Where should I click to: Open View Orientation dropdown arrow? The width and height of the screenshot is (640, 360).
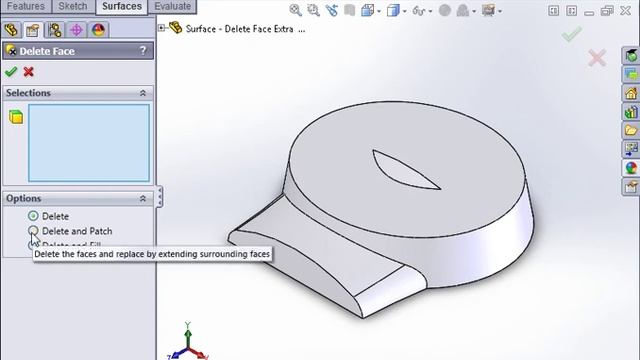379,11
